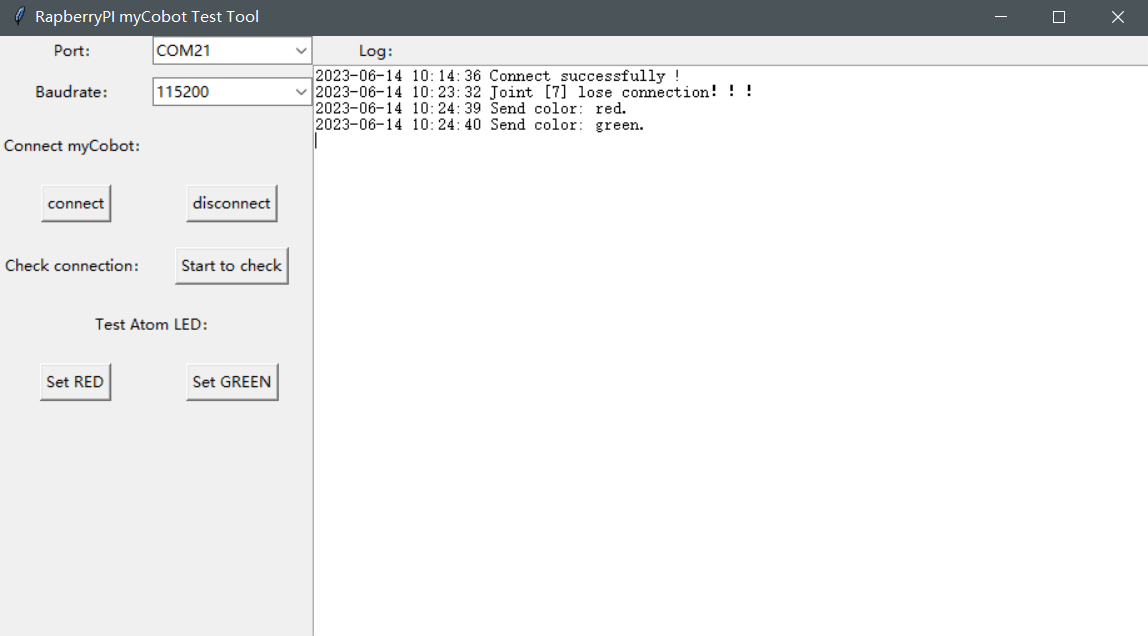Image resolution: width=1148 pixels, height=636 pixels.
Task: Open the Baudrate dropdown arrow
Action: [300, 92]
